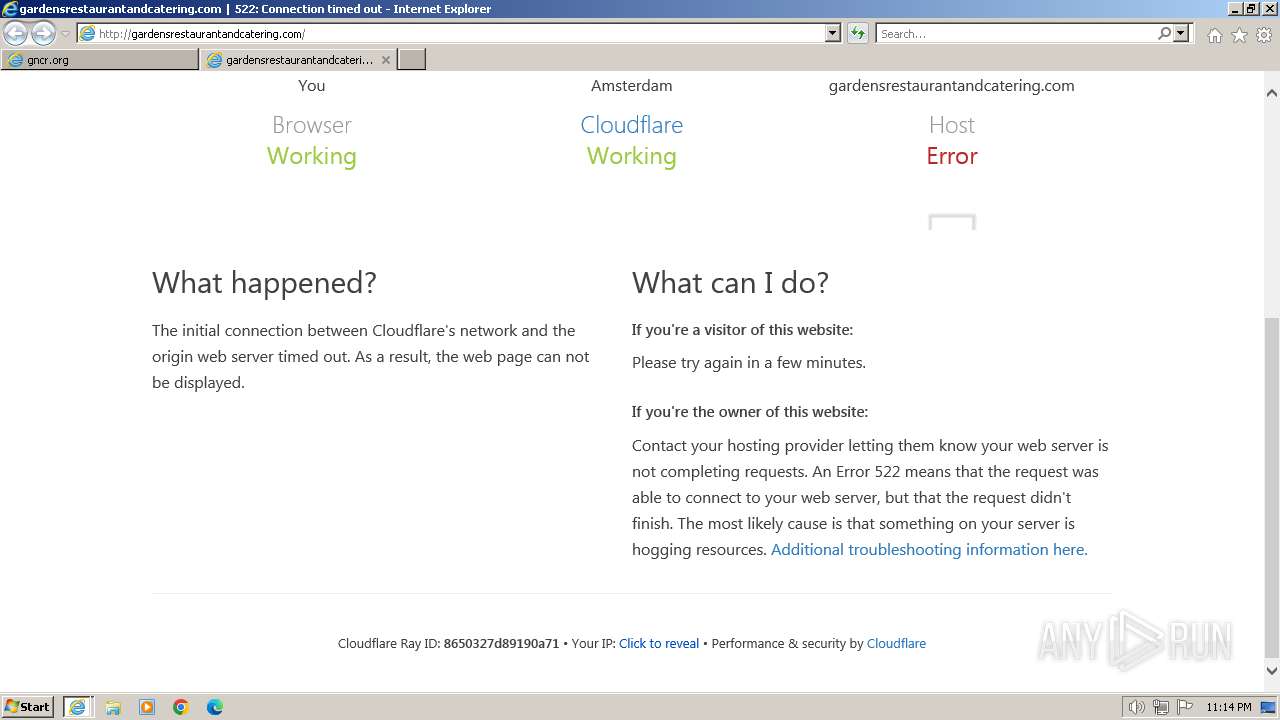The image size is (1280, 720).
Task: Click the 'What can I do?' heading
Action: click(730, 283)
